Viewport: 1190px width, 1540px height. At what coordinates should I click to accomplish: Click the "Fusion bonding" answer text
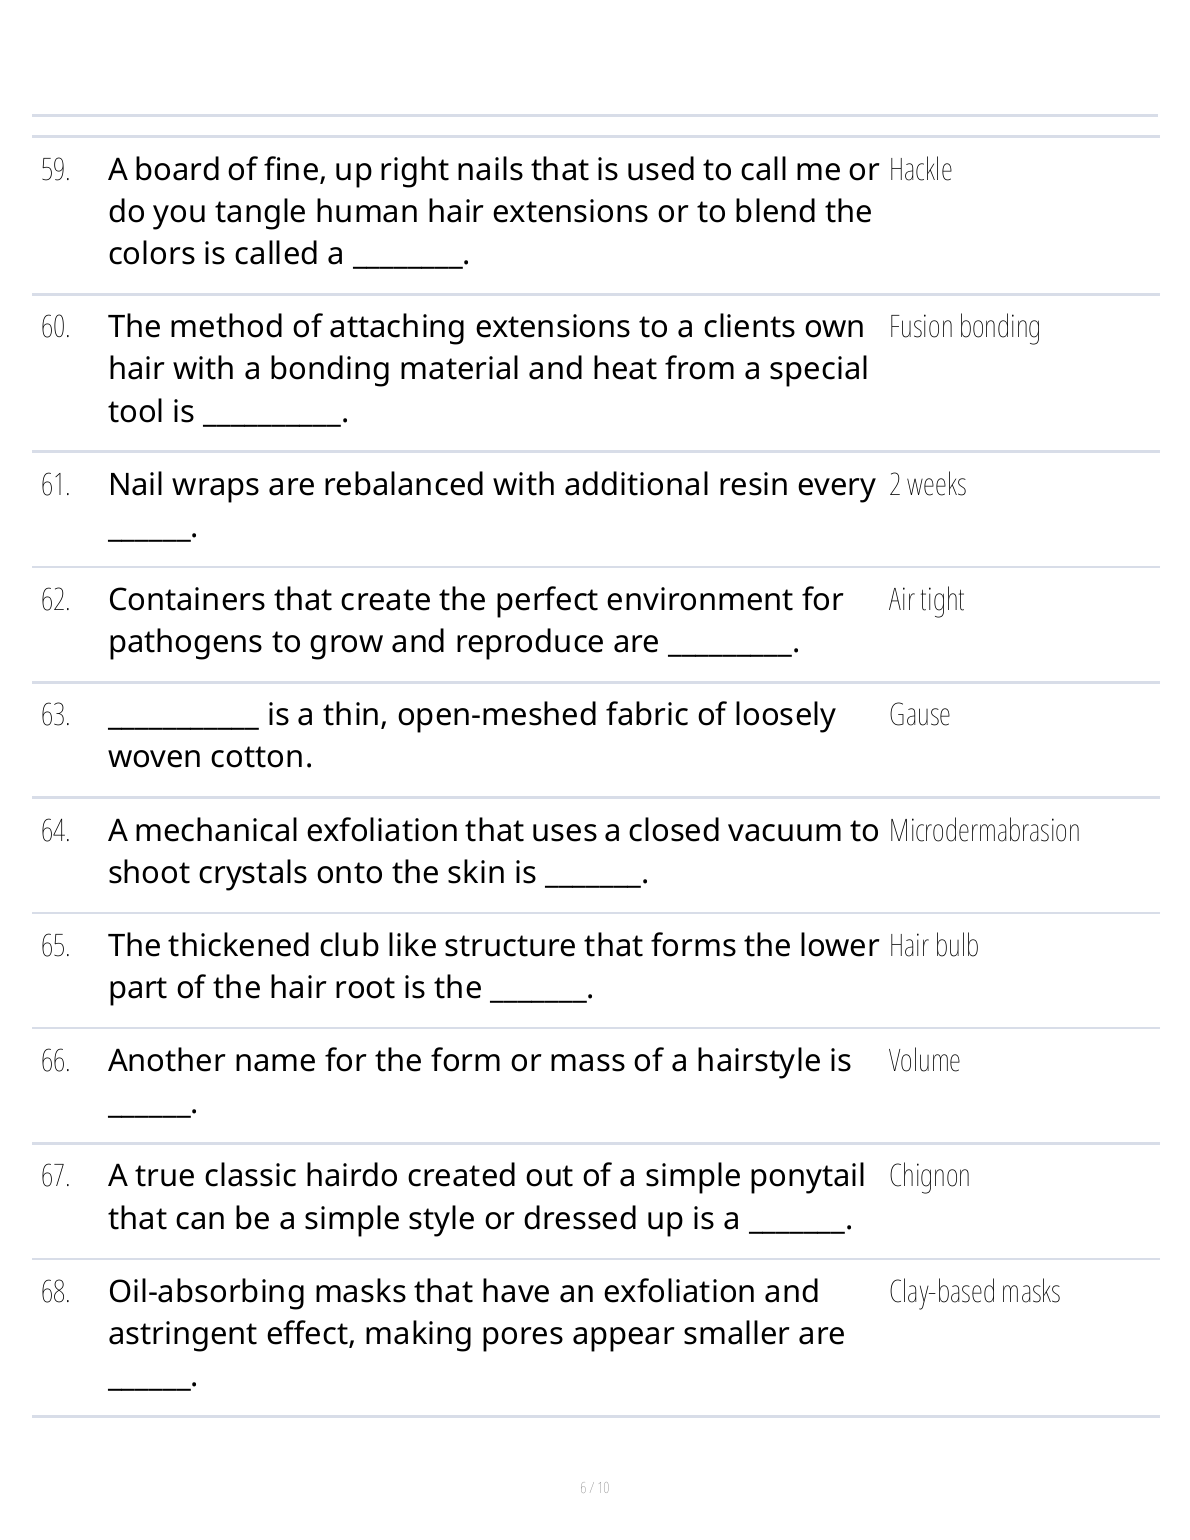pyautogui.click(x=964, y=327)
